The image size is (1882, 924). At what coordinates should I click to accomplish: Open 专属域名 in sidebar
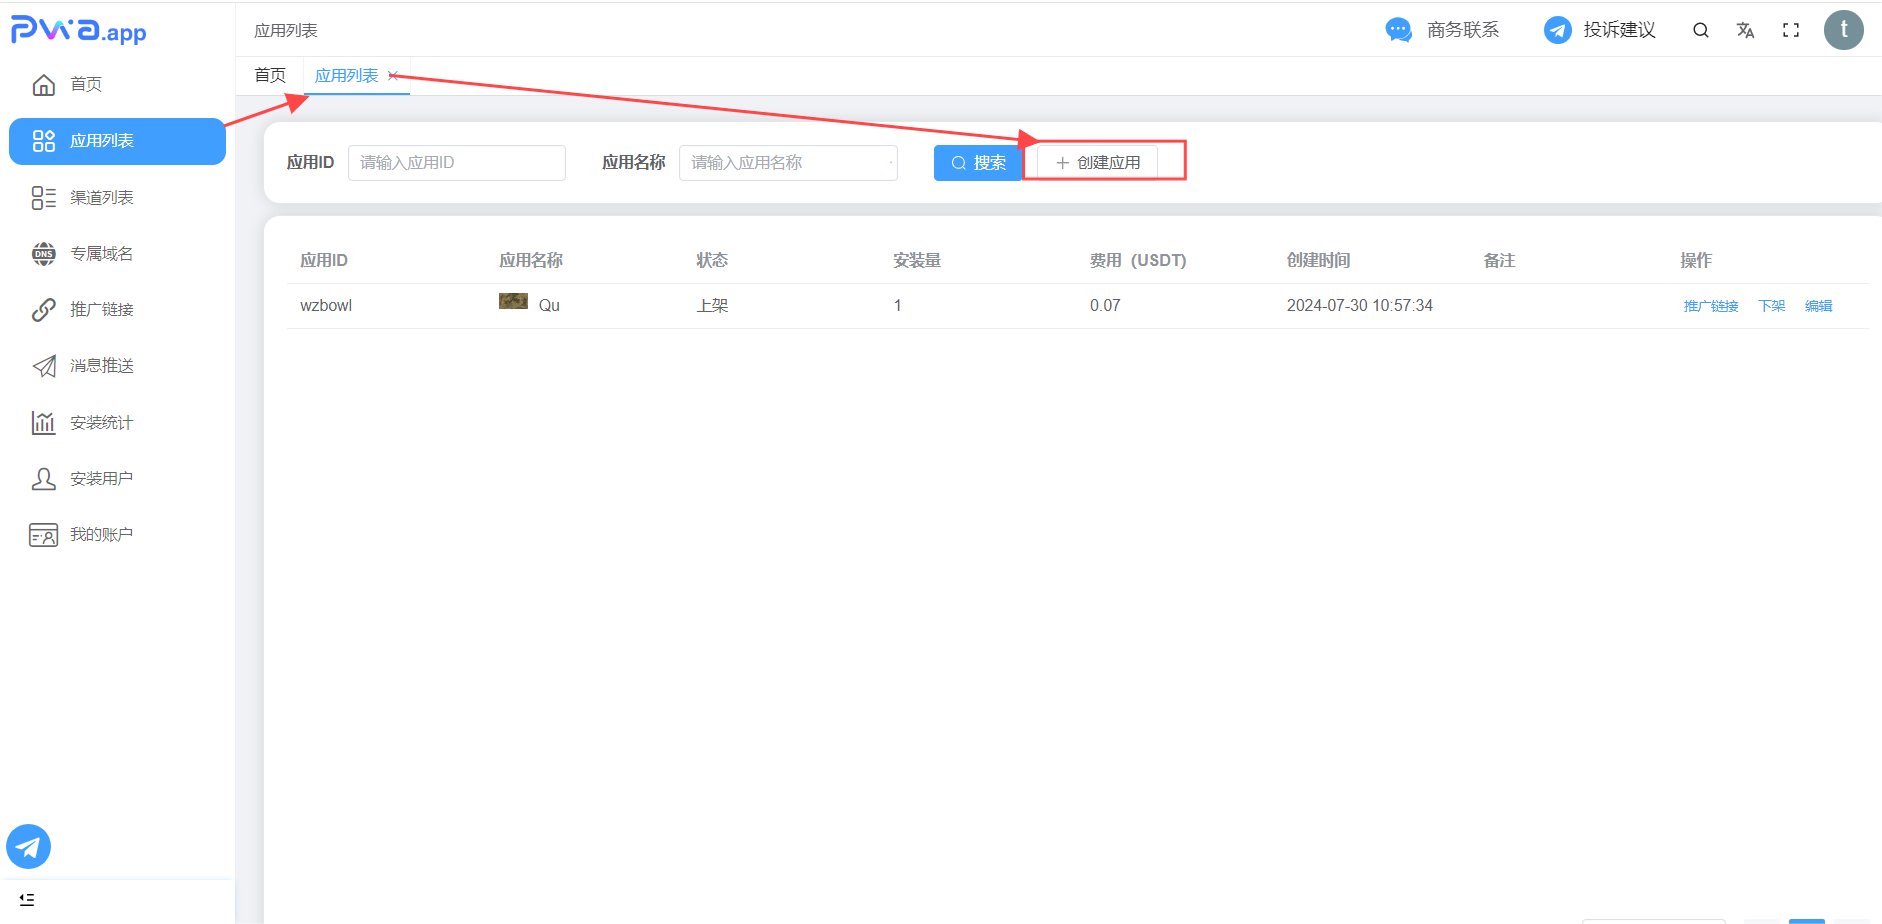point(101,254)
